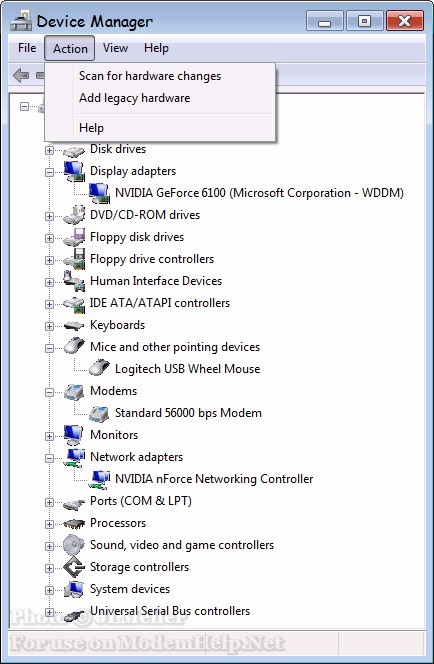Viewport: 434px width, 664px height.
Task: Collapse the Network adapters node
Action: click(50, 458)
